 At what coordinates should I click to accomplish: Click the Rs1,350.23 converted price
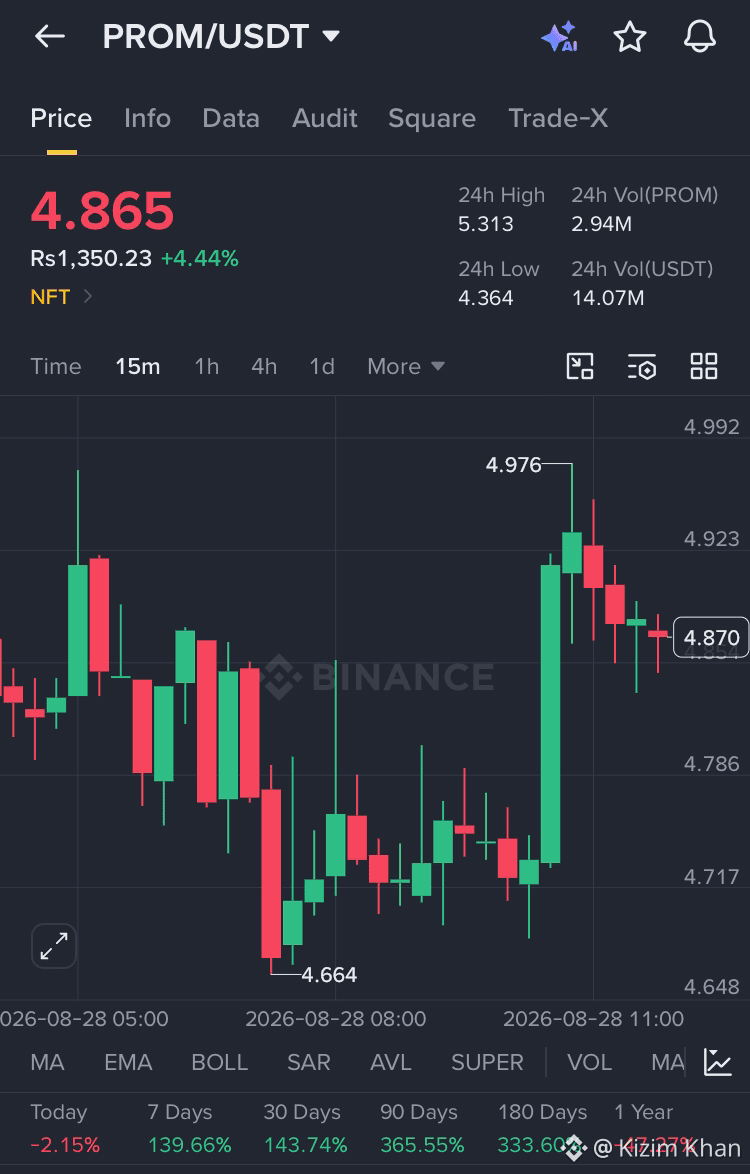[91, 258]
